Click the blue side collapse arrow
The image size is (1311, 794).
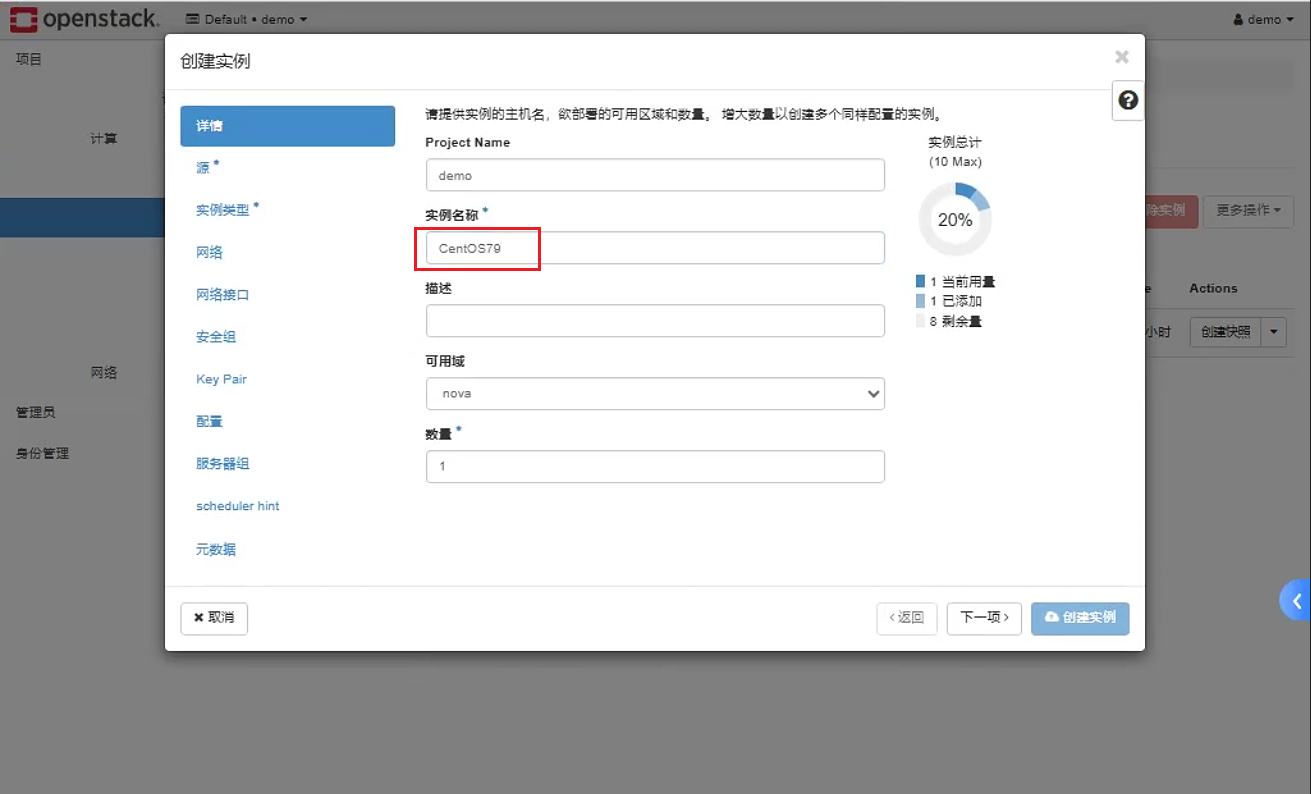pos(1296,600)
